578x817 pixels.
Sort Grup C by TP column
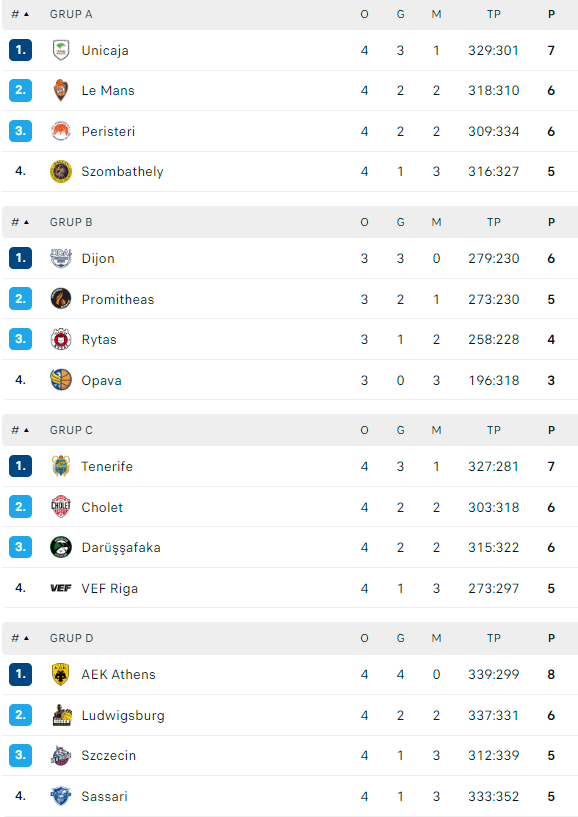tap(494, 430)
